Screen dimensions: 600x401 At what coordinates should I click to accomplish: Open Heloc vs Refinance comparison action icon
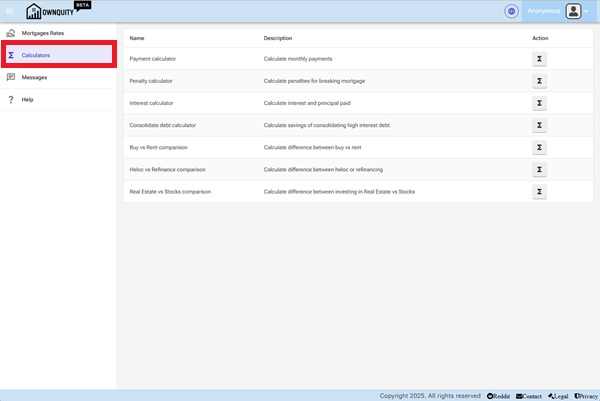539,169
